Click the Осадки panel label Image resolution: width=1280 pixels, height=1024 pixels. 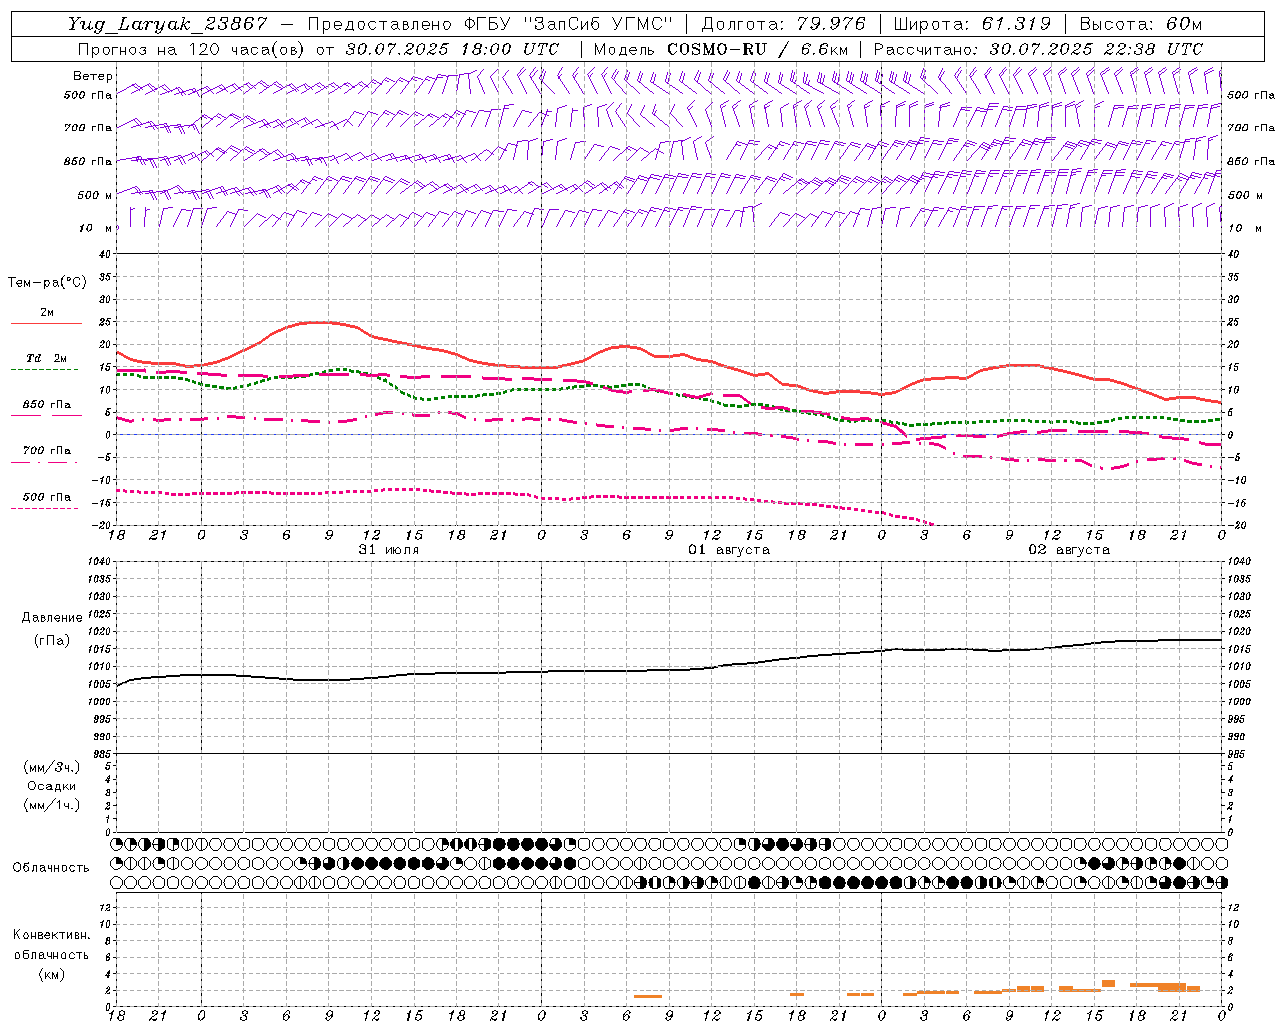coord(52,786)
